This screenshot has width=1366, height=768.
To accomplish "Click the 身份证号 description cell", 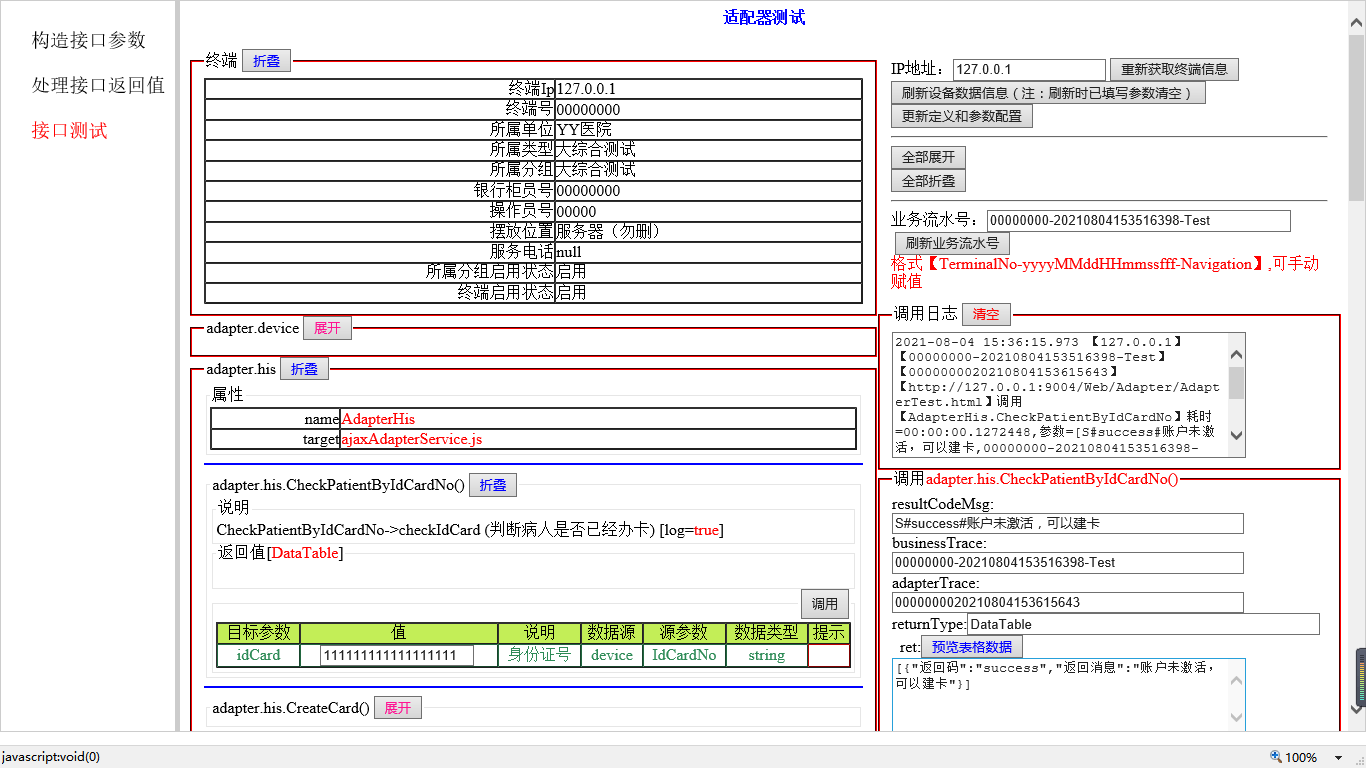I will [x=539, y=656].
